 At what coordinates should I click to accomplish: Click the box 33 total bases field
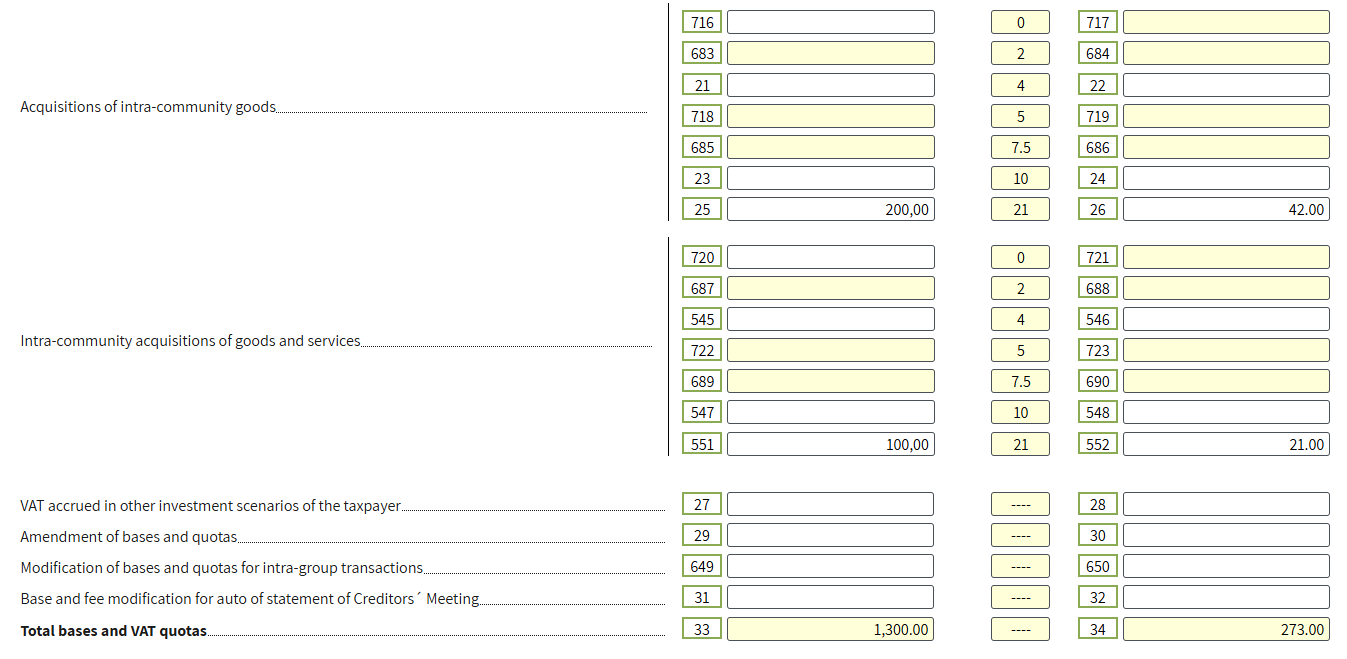830,629
